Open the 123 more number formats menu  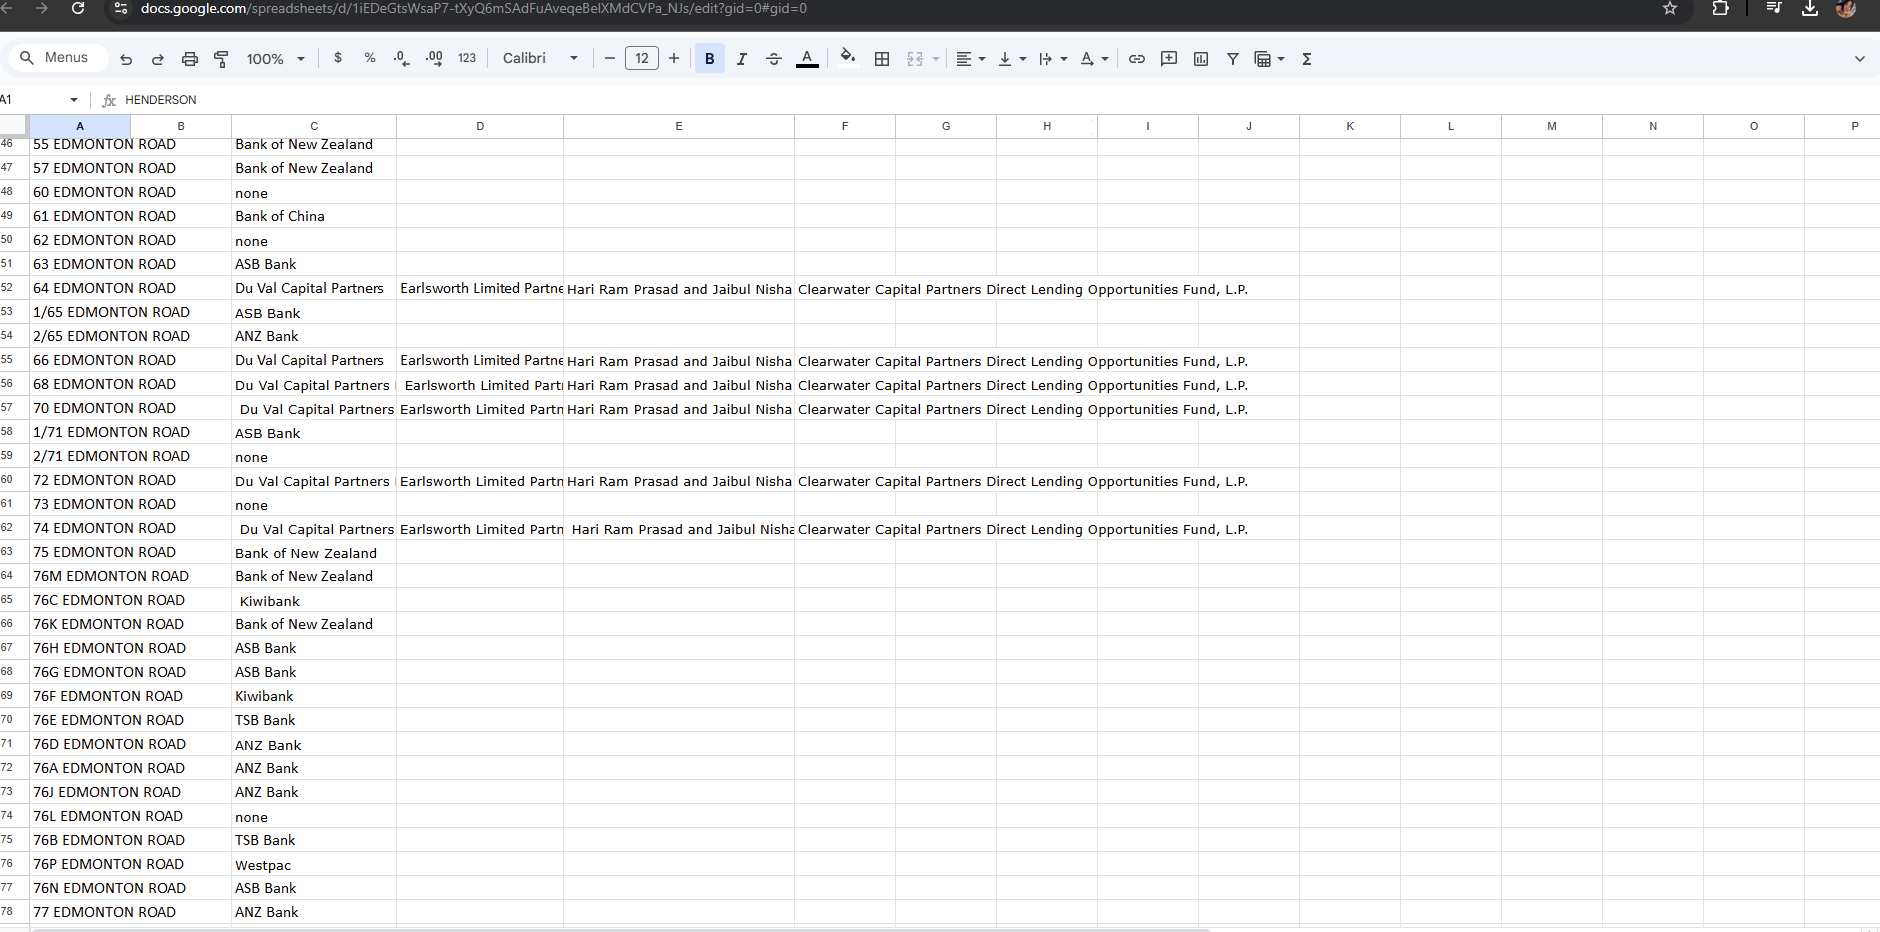[x=467, y=58]
